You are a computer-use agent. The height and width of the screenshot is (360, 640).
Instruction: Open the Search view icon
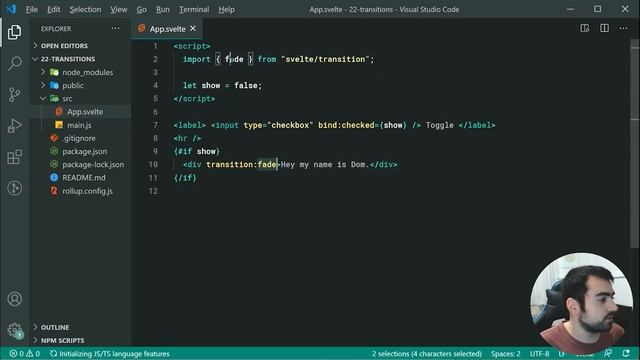coord(14,63)
